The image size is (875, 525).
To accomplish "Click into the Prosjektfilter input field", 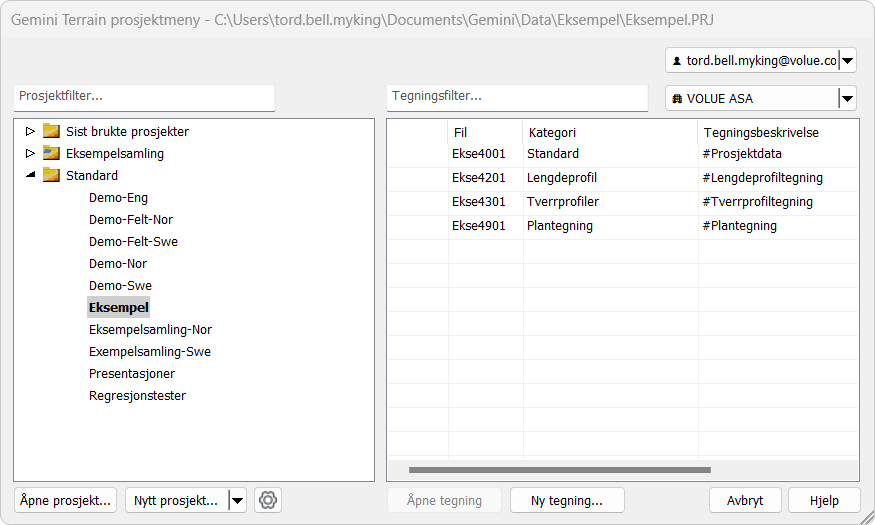I will pyautogui.click(x=144, y=97).
